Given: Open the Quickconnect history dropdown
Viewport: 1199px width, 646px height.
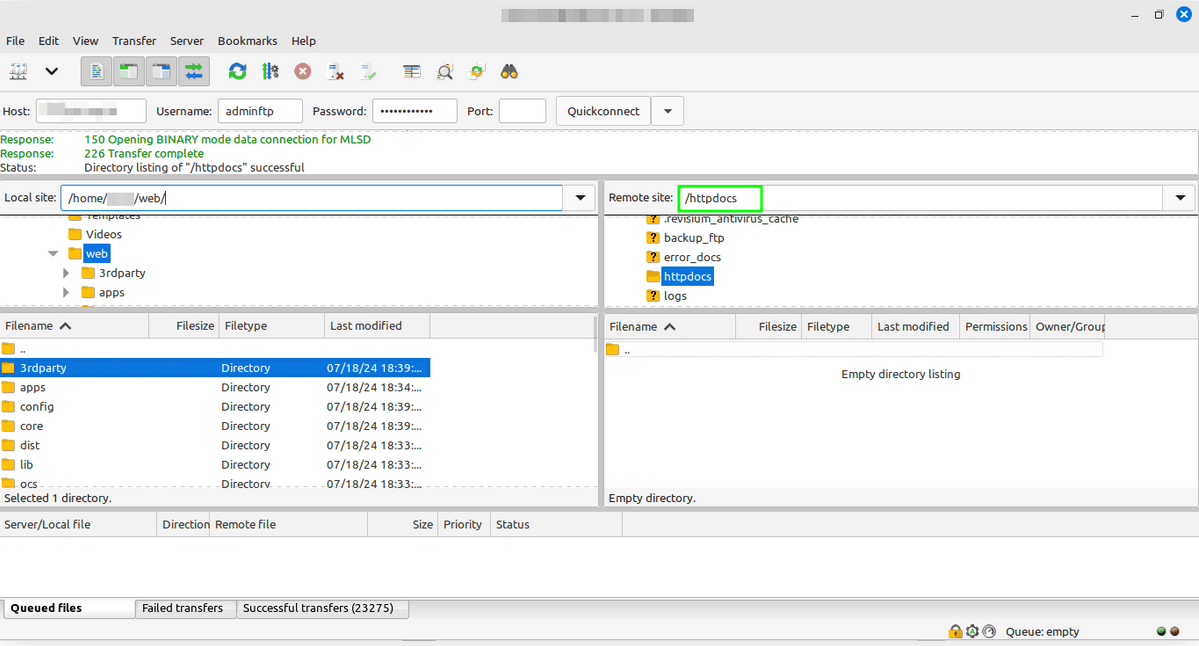Looking at the screenshot, I should click(667, 111).
